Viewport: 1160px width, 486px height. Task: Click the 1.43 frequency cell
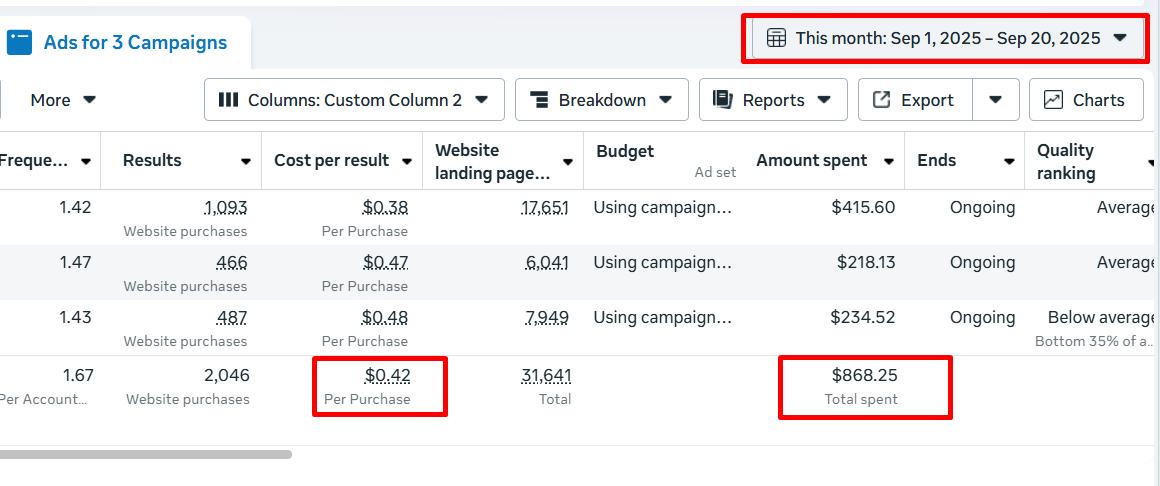[x=75, y=317]
